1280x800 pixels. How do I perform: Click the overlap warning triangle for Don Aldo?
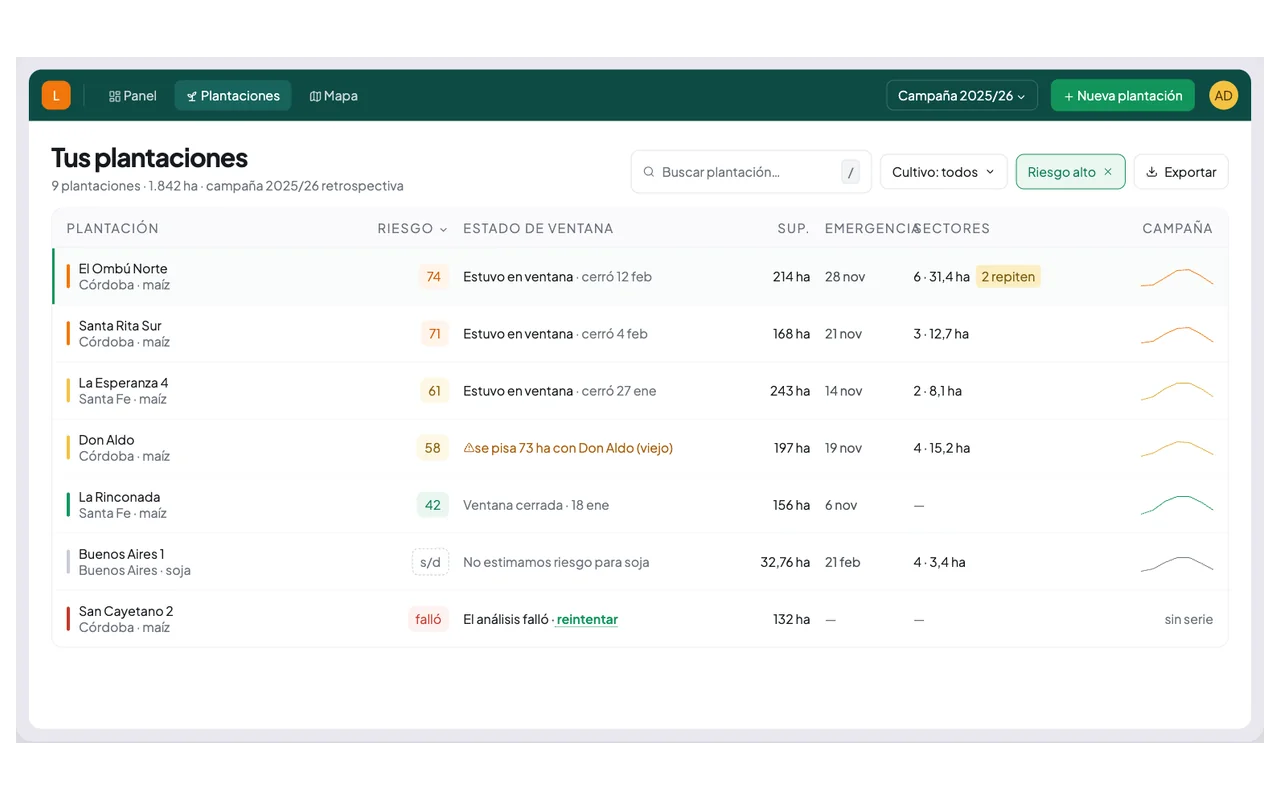point(469,448)
